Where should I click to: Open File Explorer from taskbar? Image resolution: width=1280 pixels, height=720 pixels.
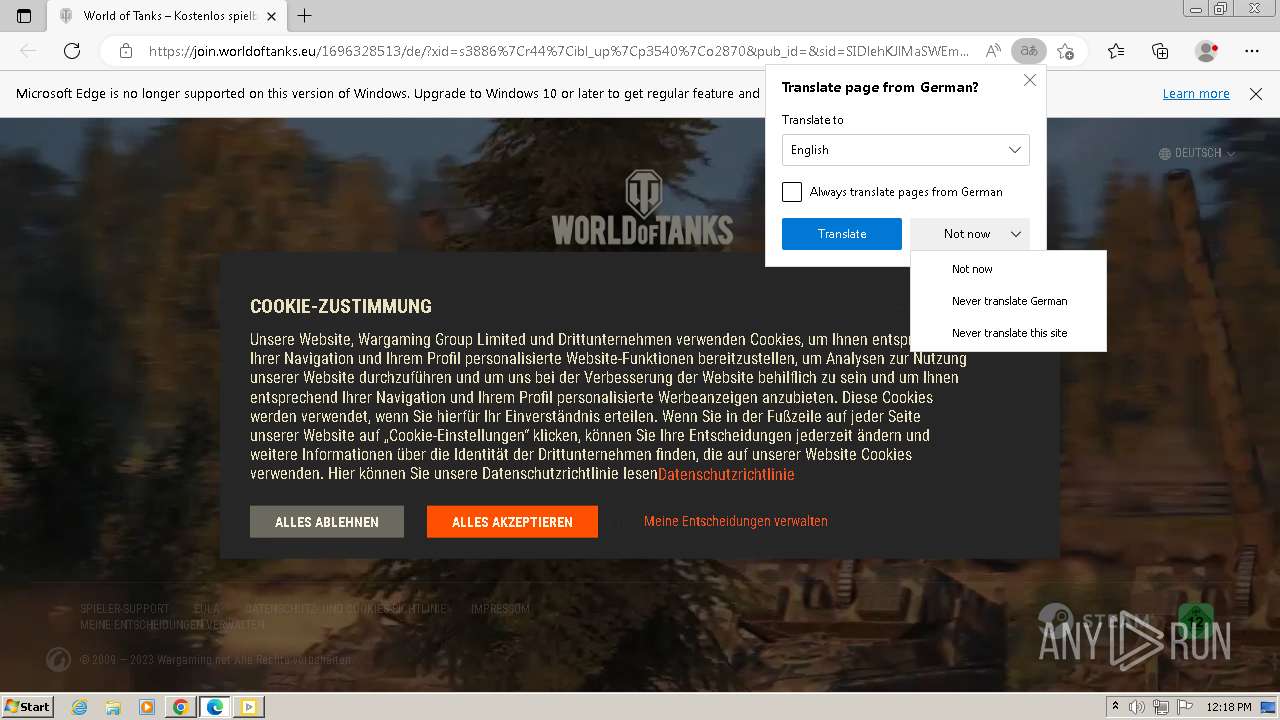point(113,707)
